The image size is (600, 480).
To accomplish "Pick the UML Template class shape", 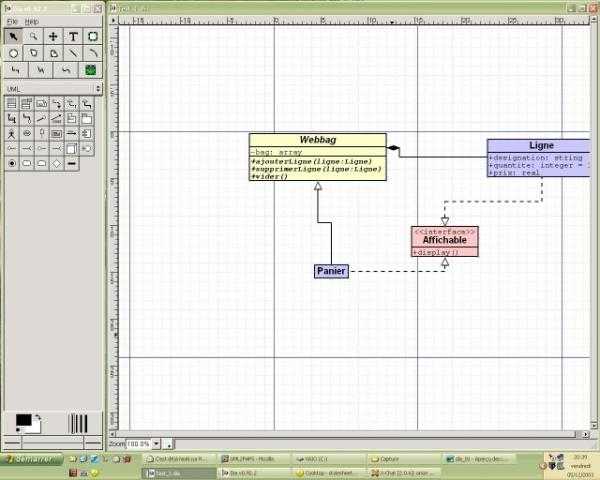I will tap(27, 104).
